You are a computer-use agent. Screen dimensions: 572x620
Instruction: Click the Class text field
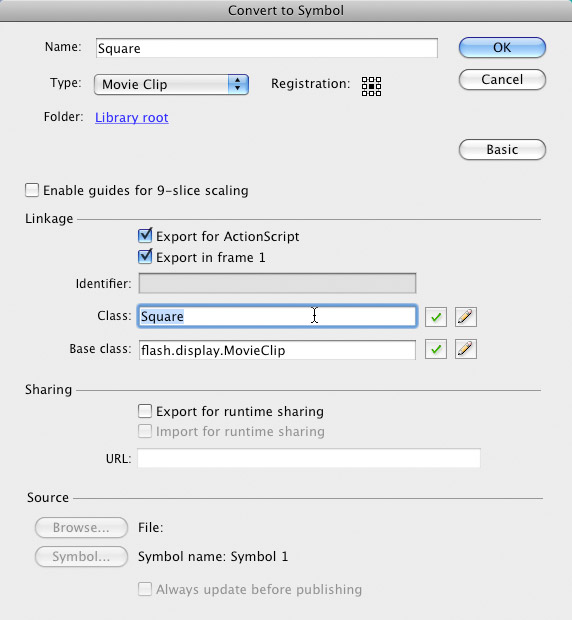[x=277, y=316]
